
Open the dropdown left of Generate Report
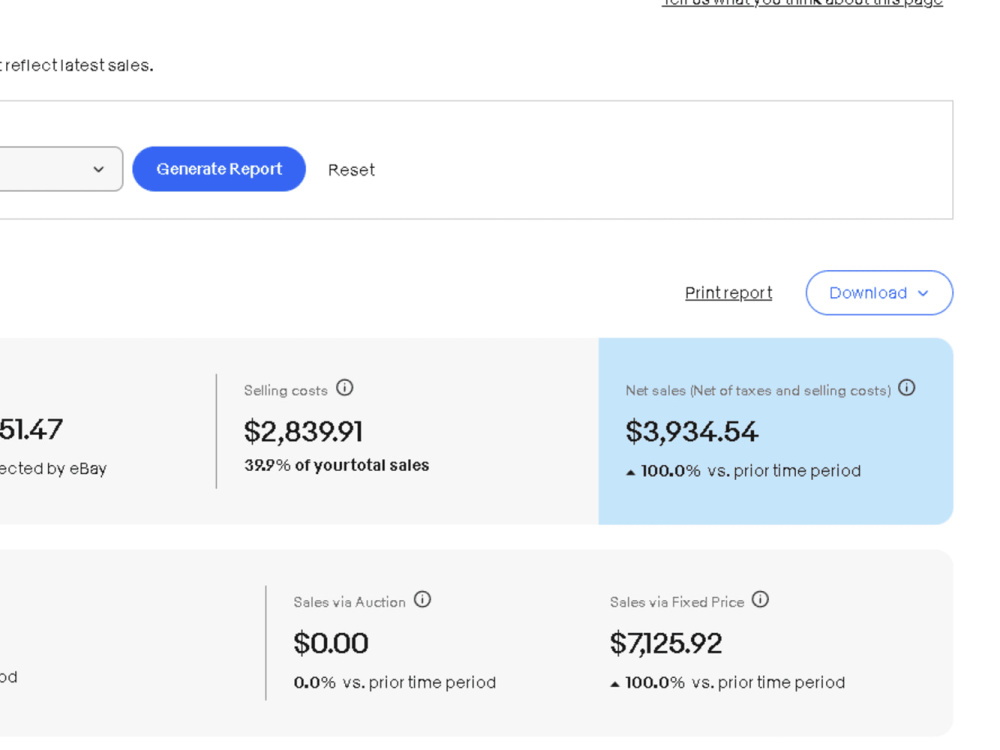(61, 169)
